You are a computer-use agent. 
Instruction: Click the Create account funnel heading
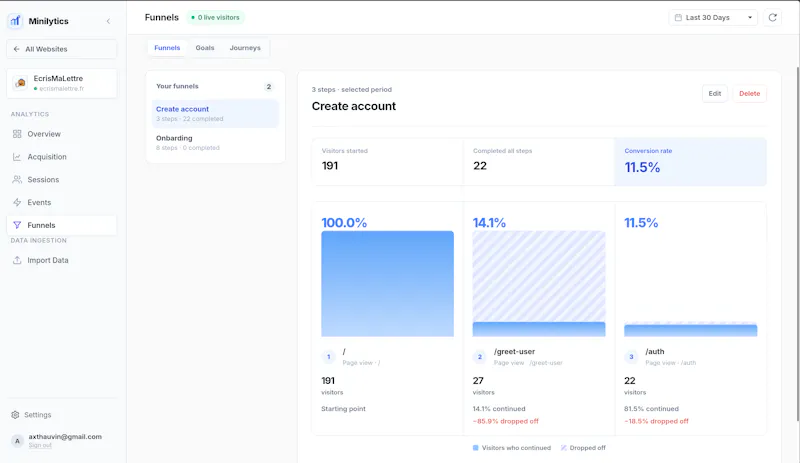354,106
